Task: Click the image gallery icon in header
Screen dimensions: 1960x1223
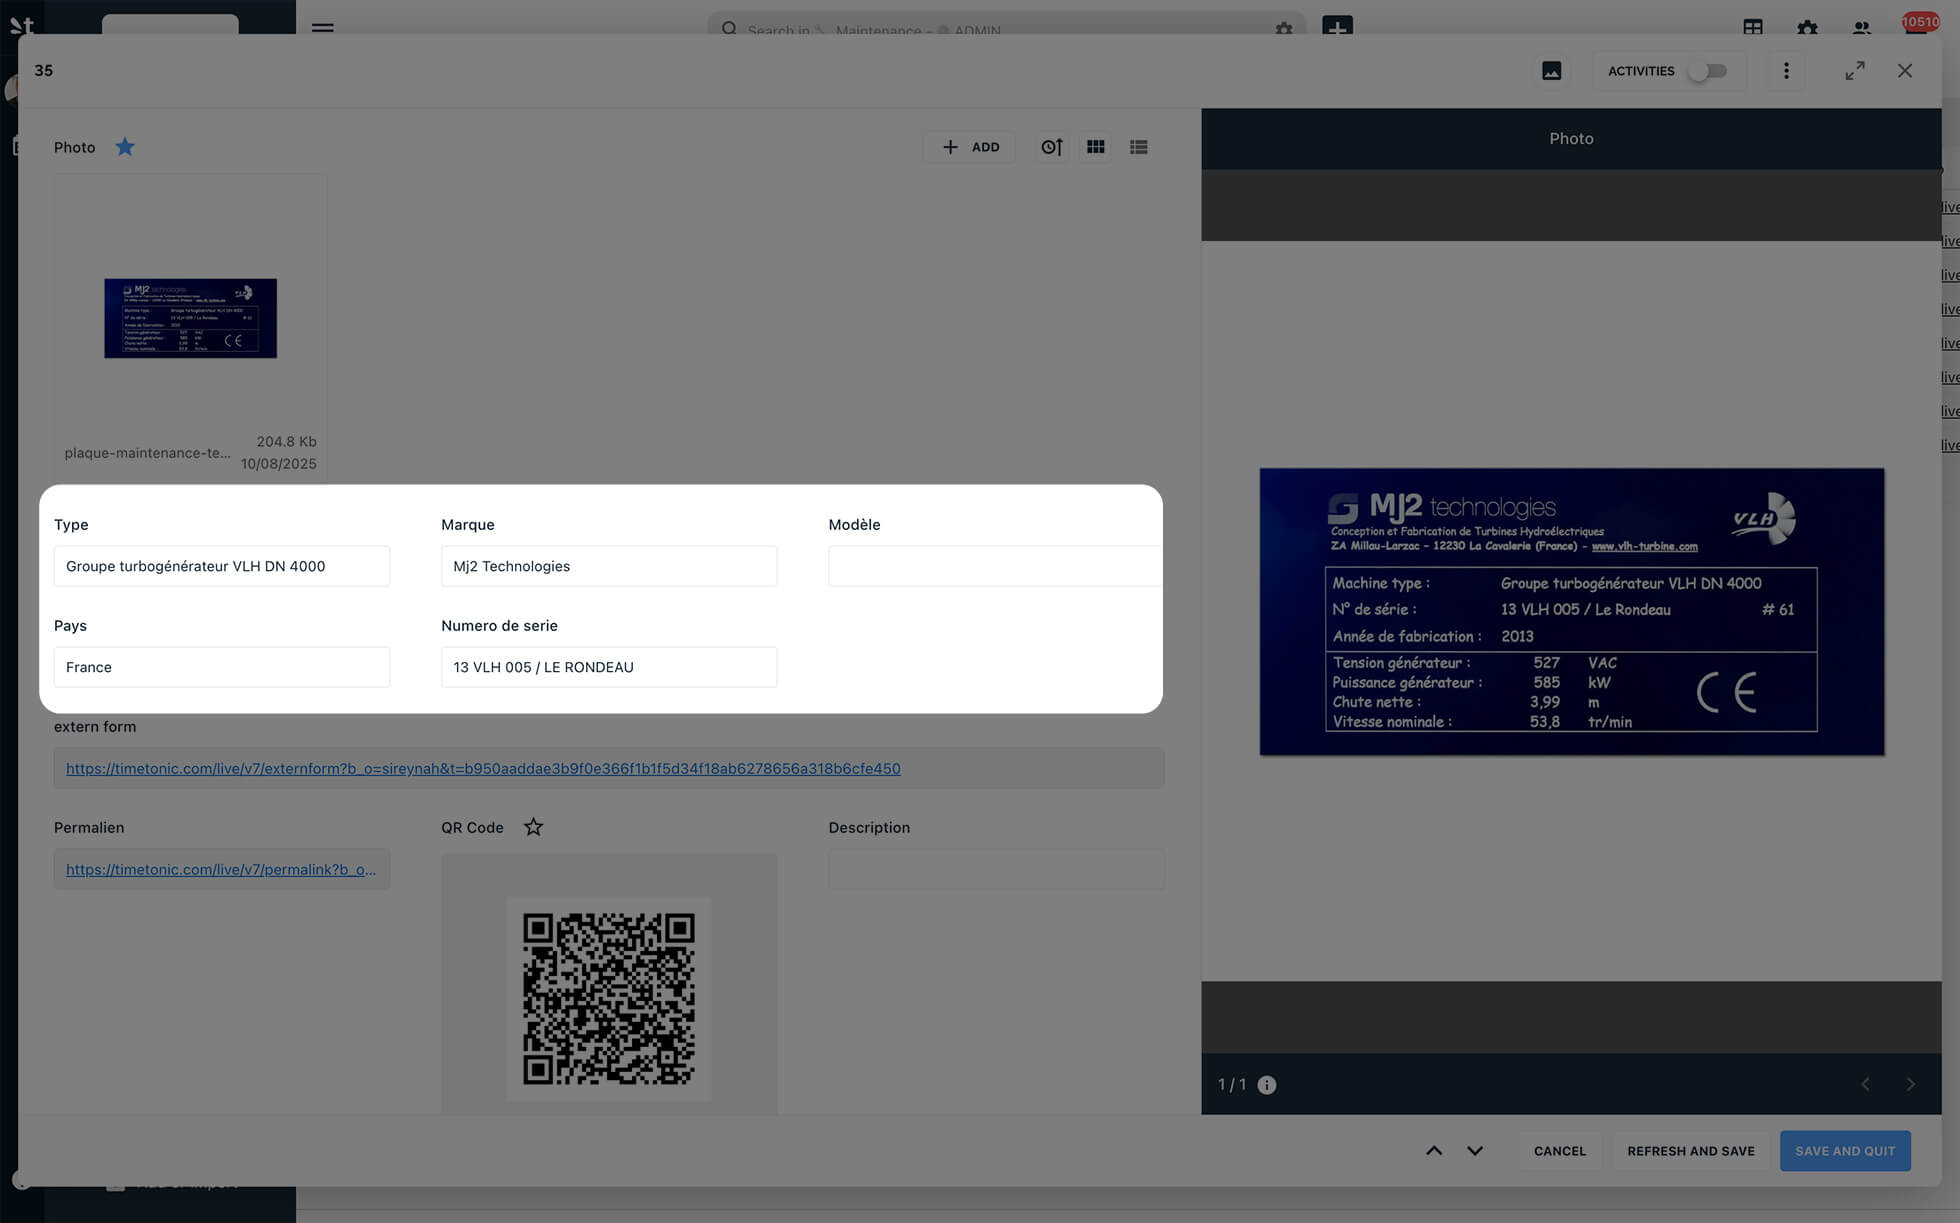Action: click(1551, 71)
